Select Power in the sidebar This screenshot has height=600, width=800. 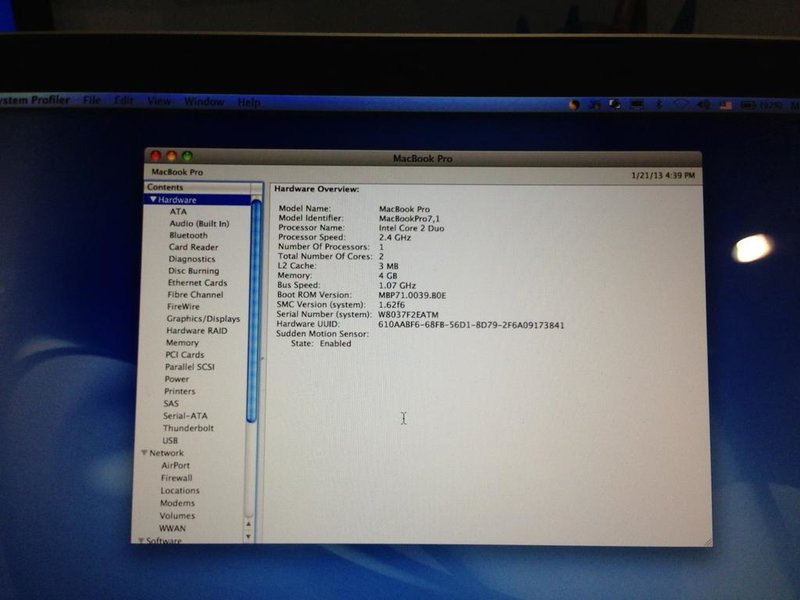177,379
